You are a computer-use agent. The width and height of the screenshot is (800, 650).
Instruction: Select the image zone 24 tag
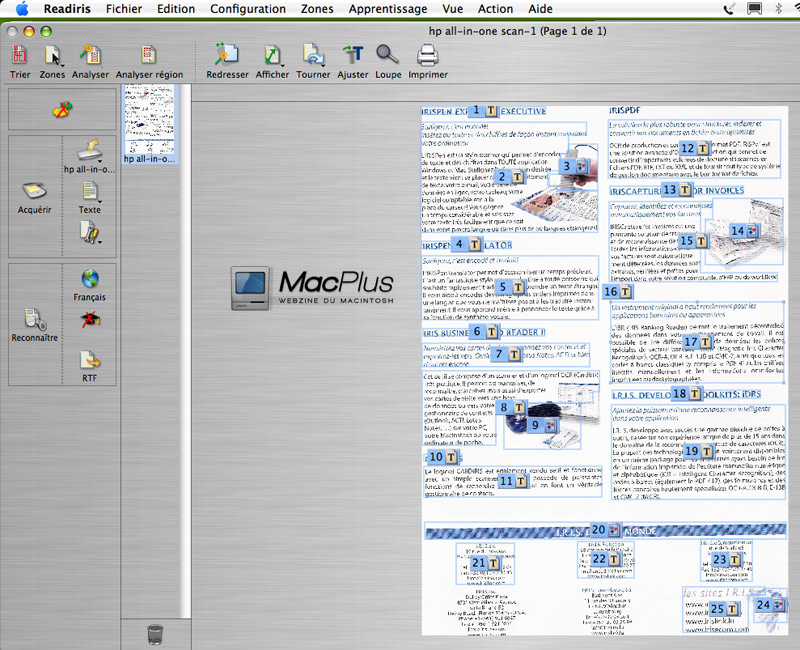pyautogui.click(x=770, y=605)
